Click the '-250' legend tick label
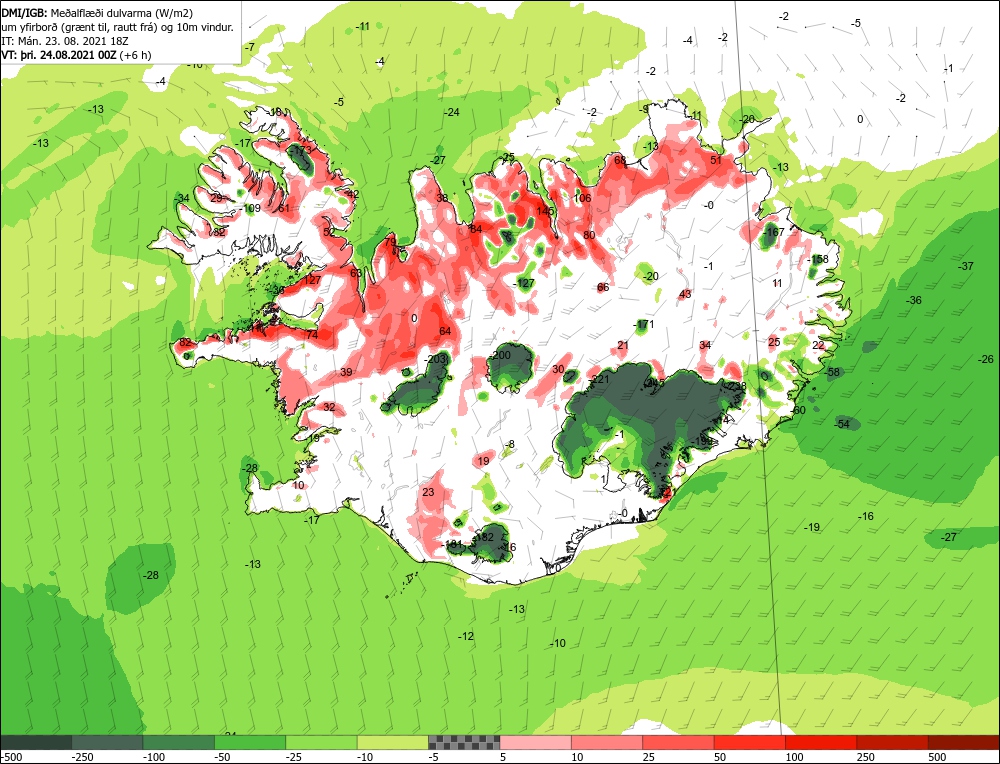The image size is (1000, 764). point(82,757)
